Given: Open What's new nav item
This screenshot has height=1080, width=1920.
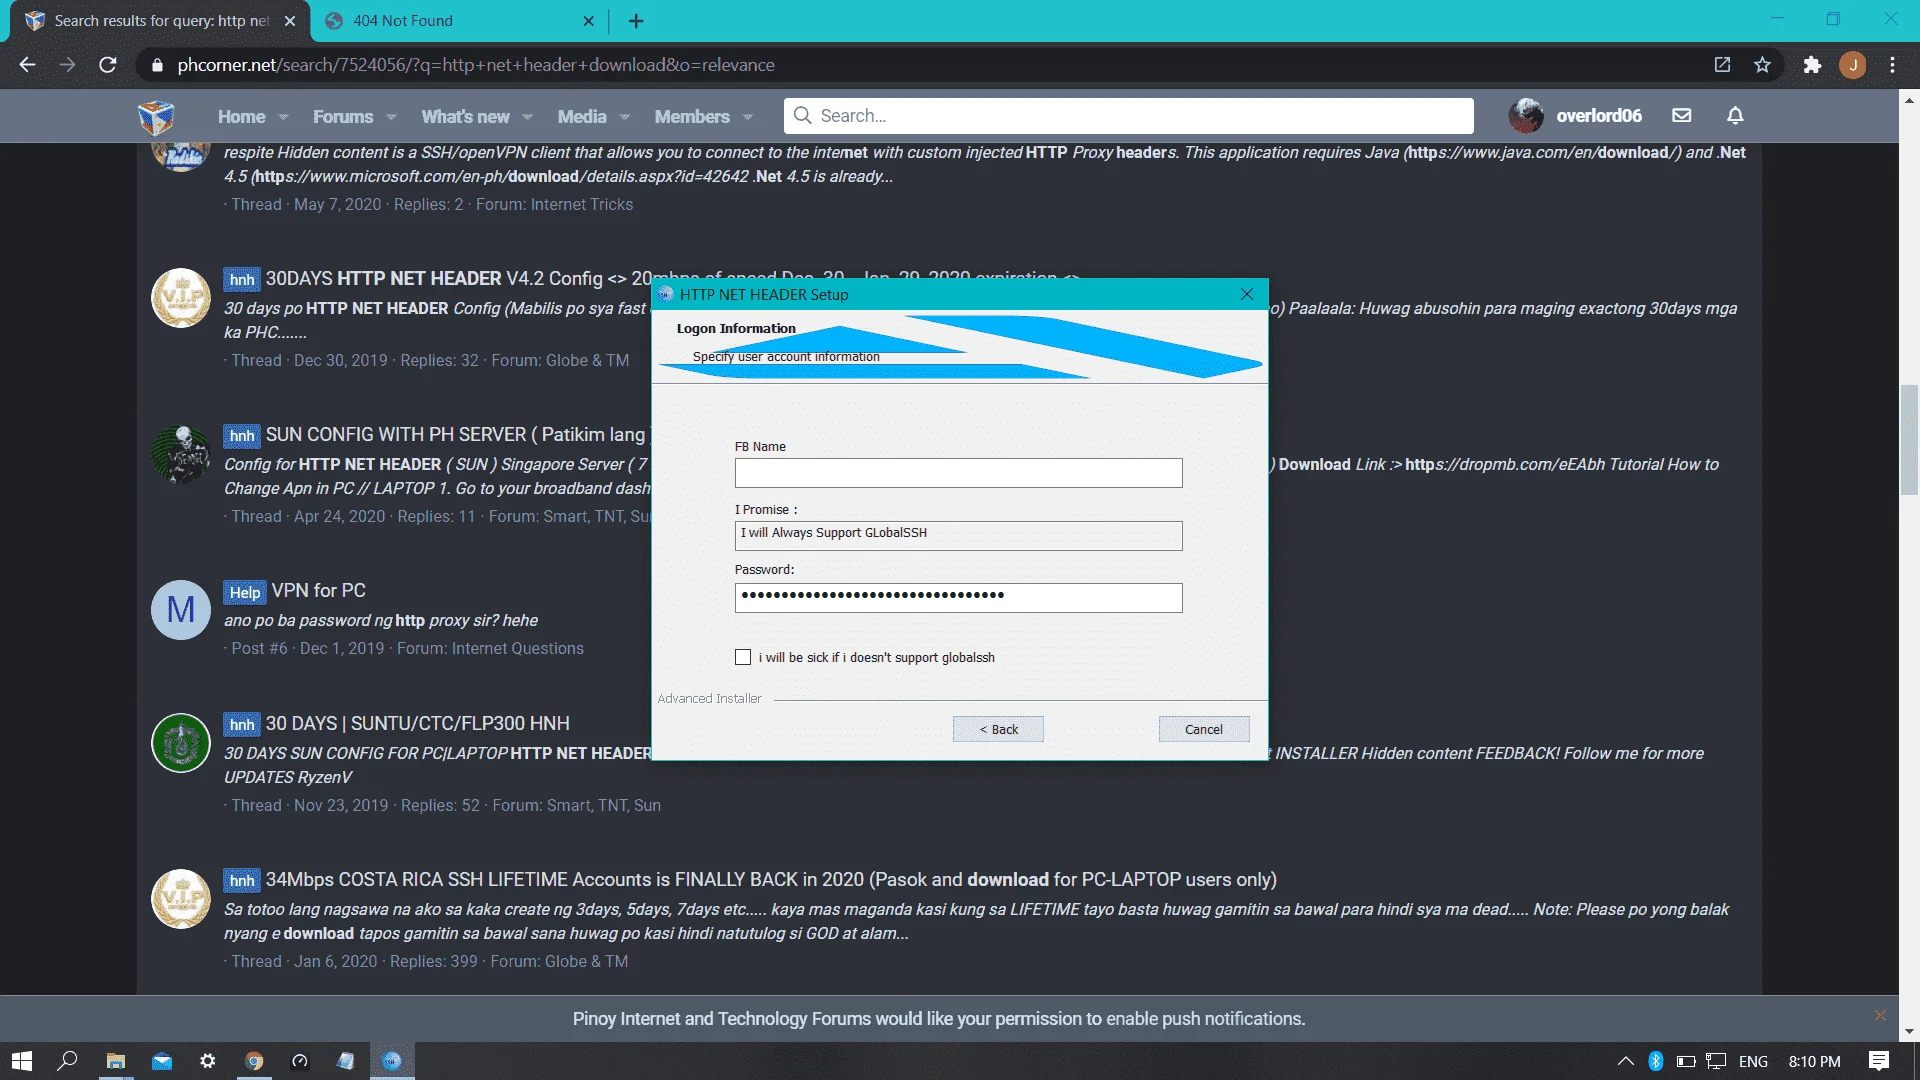Looking at the screenshot, I should (465, 117).
